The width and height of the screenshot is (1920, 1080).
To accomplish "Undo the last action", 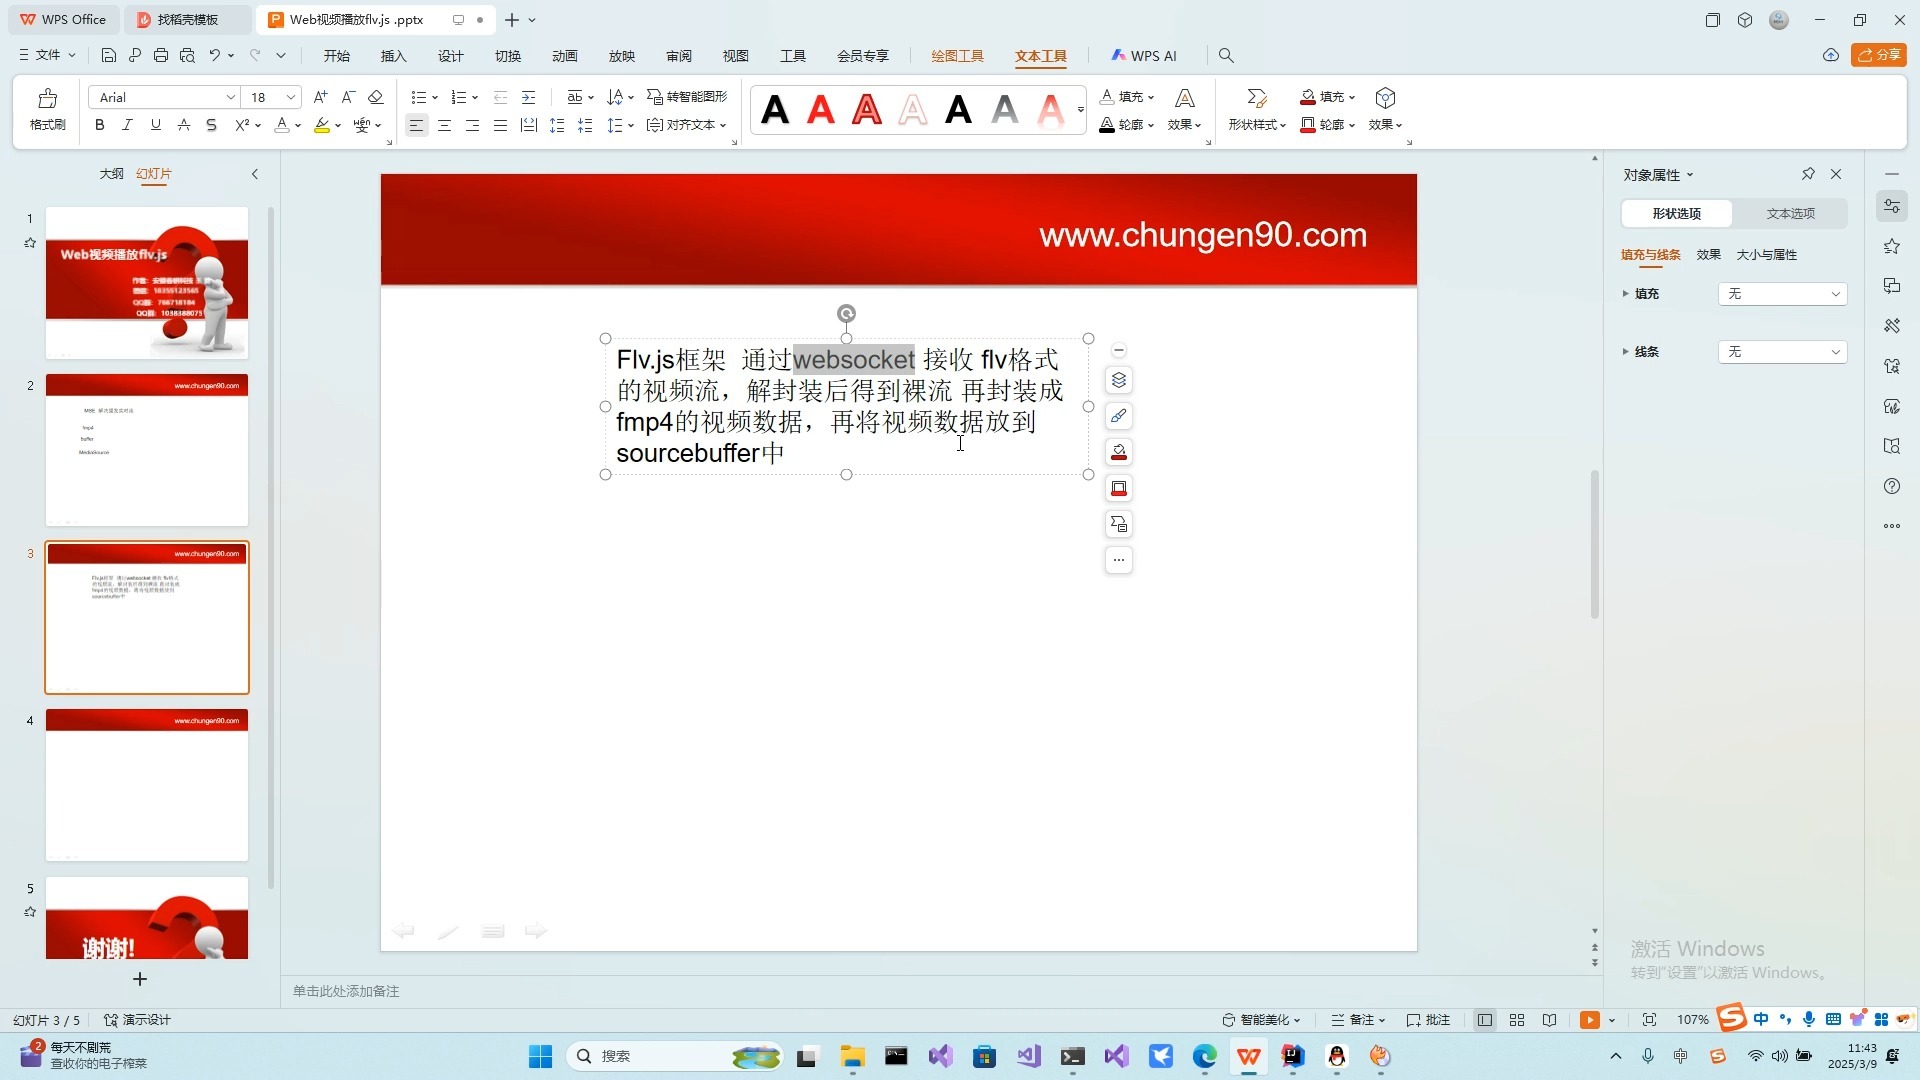I will (214, 55).
